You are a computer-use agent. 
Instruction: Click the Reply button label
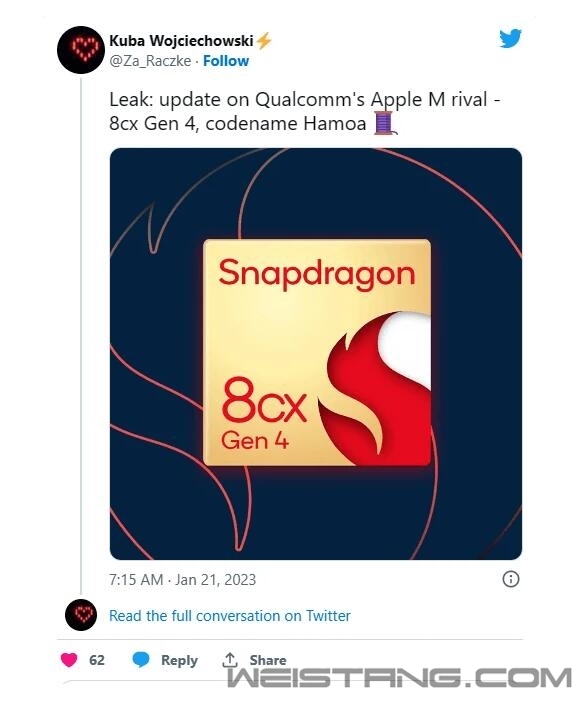click(x=179, y=660)
